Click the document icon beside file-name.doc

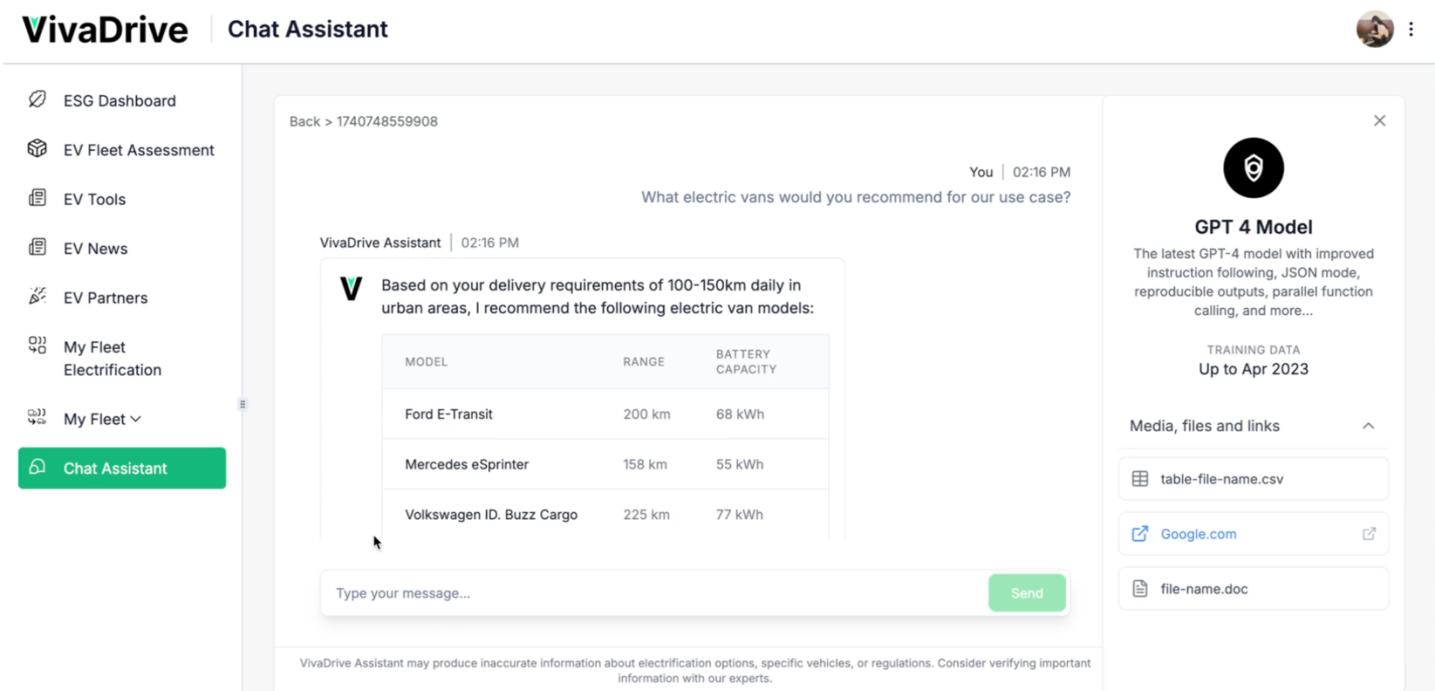[x=1140, y=588]
